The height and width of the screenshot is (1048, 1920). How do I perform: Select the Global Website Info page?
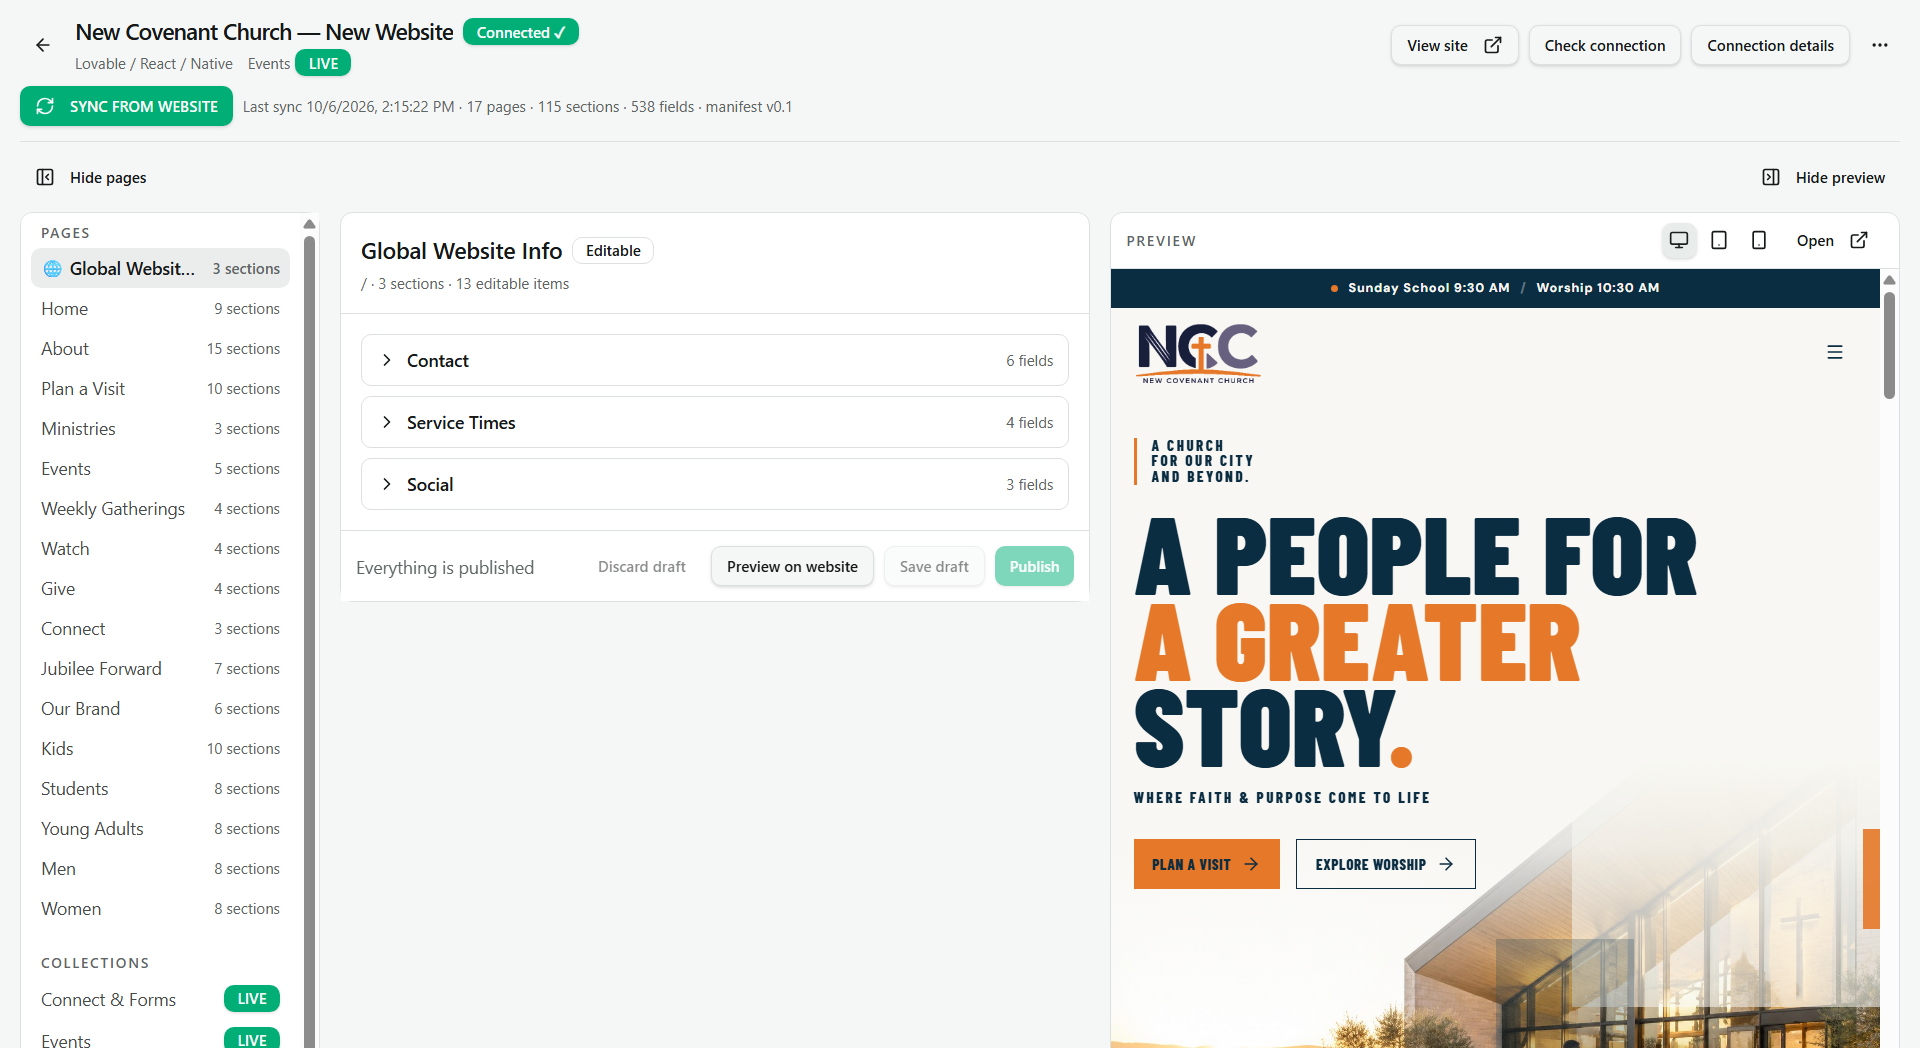160,268
